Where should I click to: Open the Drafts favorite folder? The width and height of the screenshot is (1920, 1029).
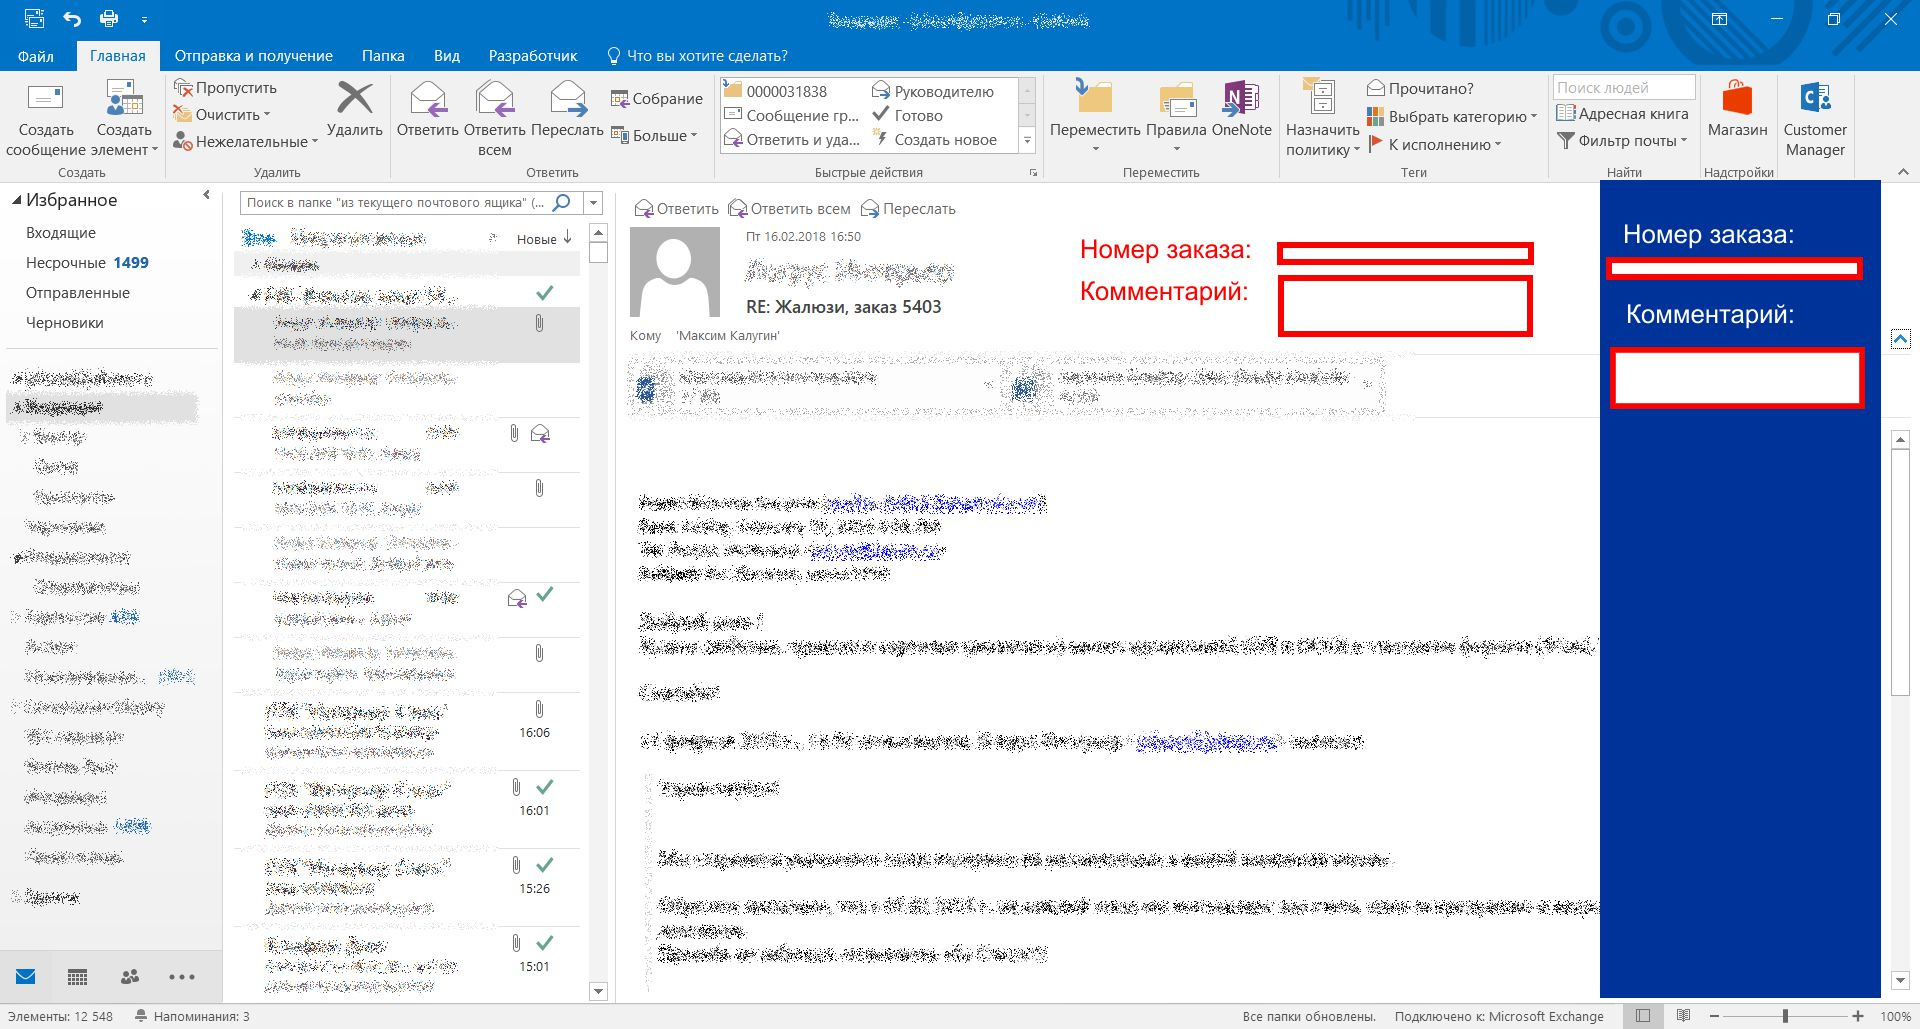tap(65, 322)
